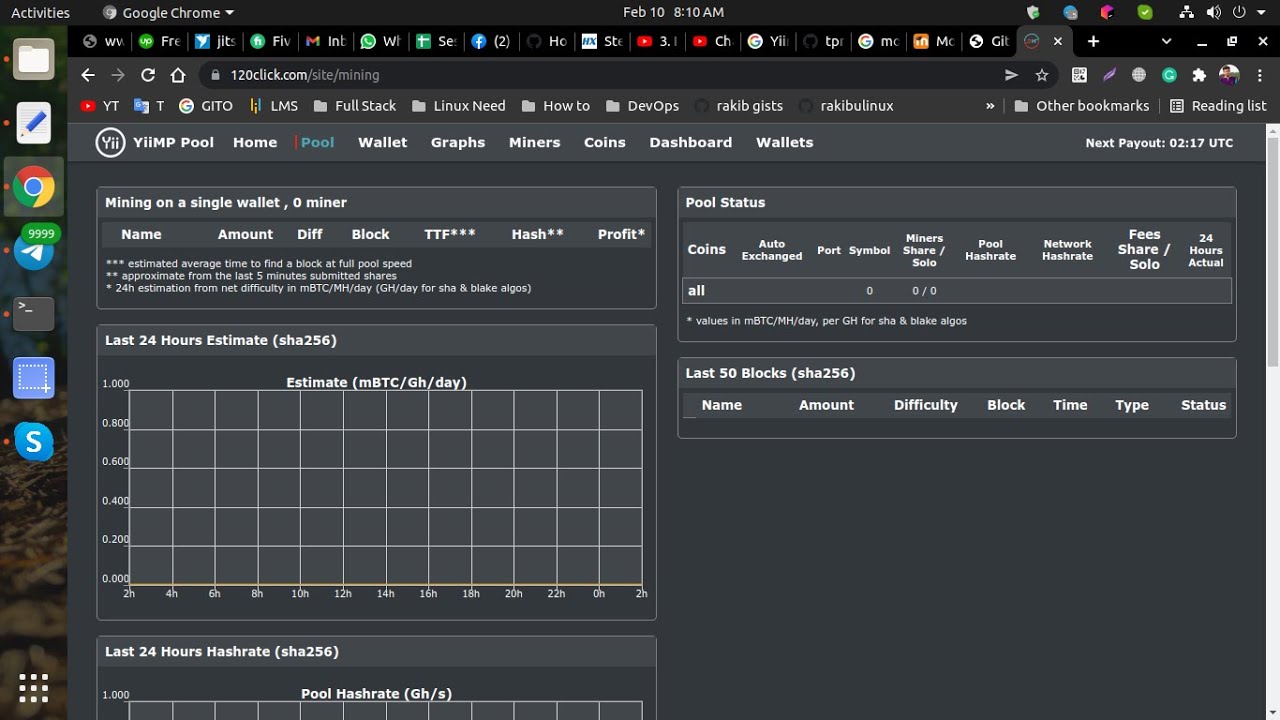1280x720 pixels.
Task: Open the clock calendar Feb 10
Action: pos(673,12)
